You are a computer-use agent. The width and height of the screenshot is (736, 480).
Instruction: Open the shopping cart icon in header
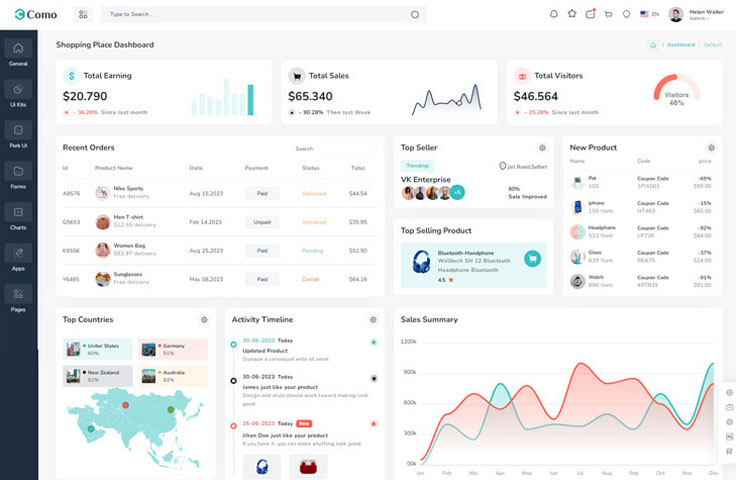click(x=608, y=14)
